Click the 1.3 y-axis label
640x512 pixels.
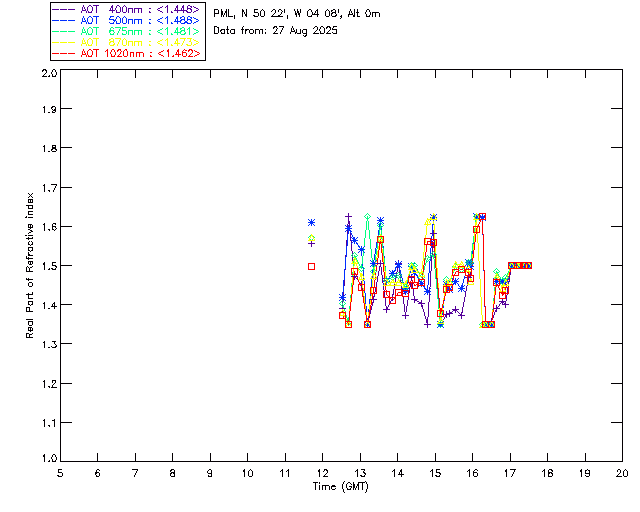click(49, 344)
